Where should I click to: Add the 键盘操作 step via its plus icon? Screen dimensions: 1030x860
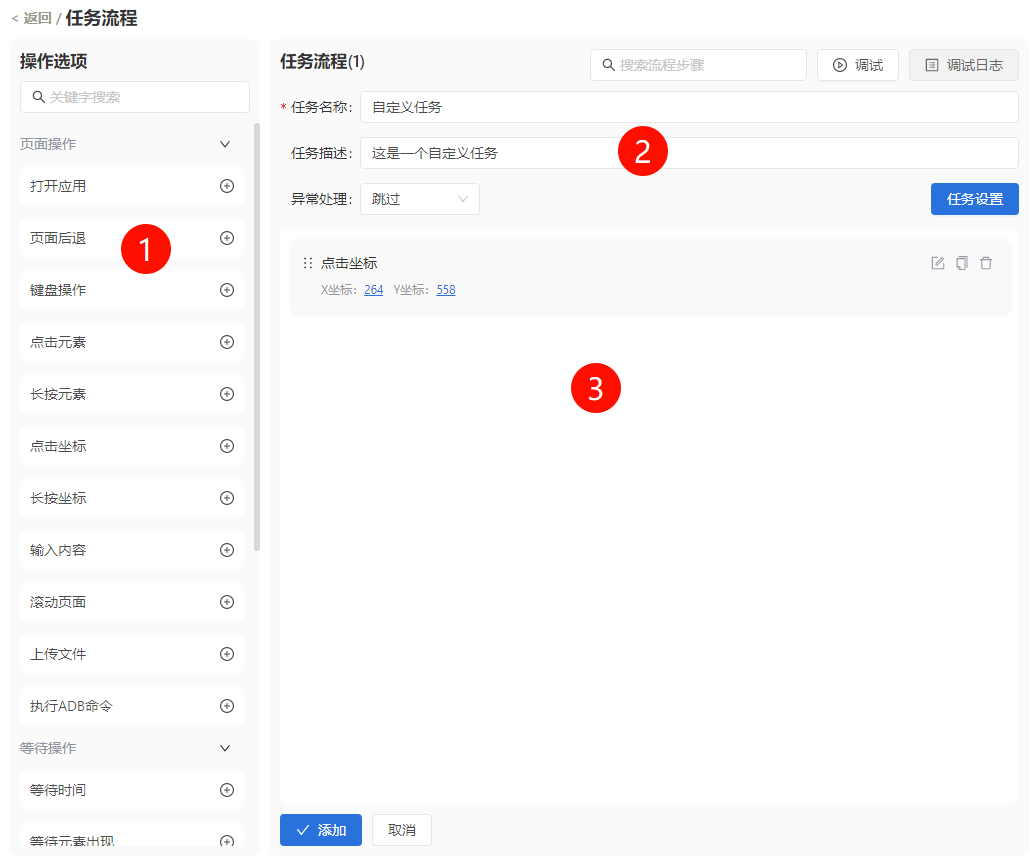tap(227, 290)
